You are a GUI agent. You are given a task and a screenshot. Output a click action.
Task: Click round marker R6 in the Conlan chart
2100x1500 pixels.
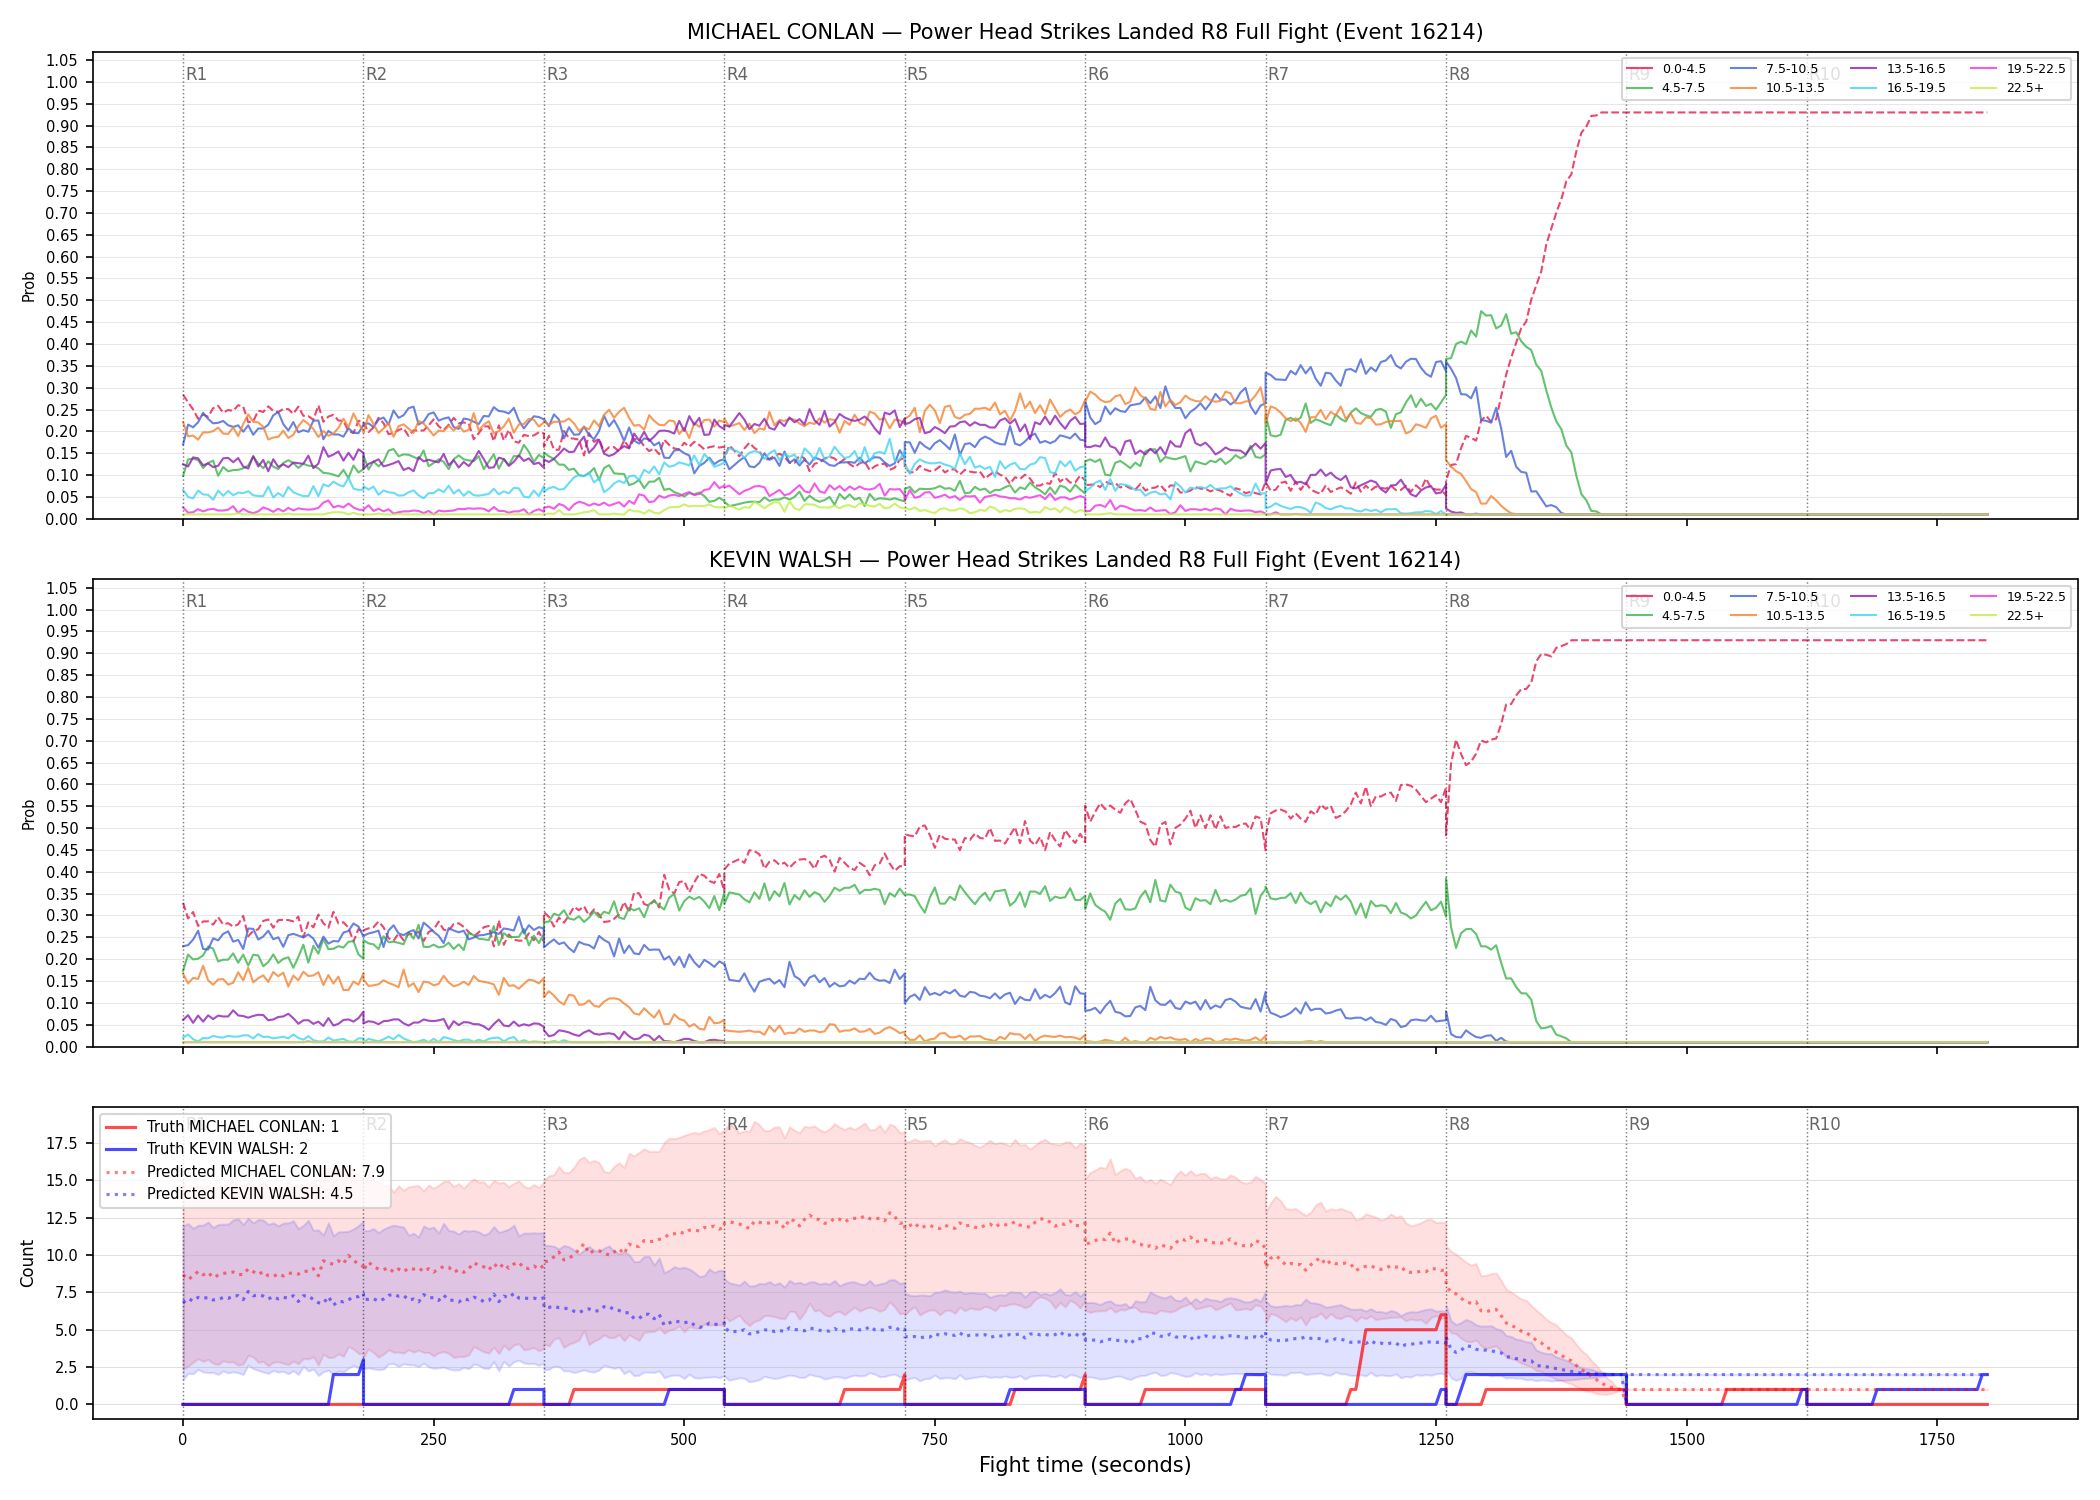pos(1098,74)
